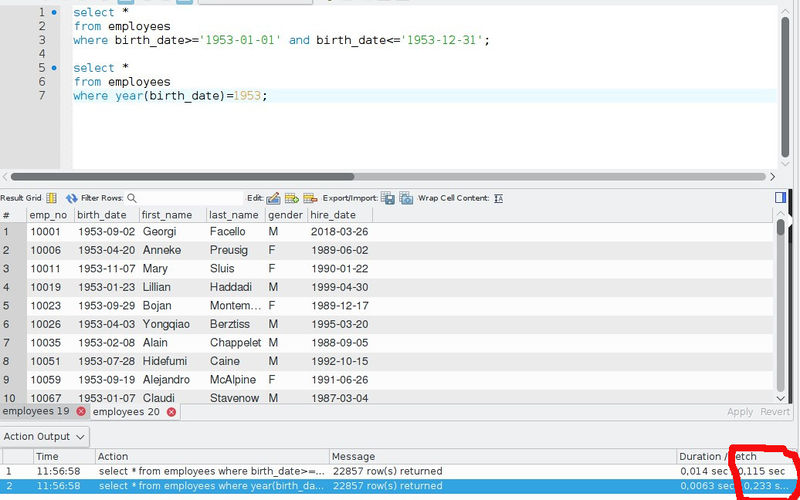Sort by the gender column header
The width and height of the screenshot is (800, 500).
click(286, 215)
